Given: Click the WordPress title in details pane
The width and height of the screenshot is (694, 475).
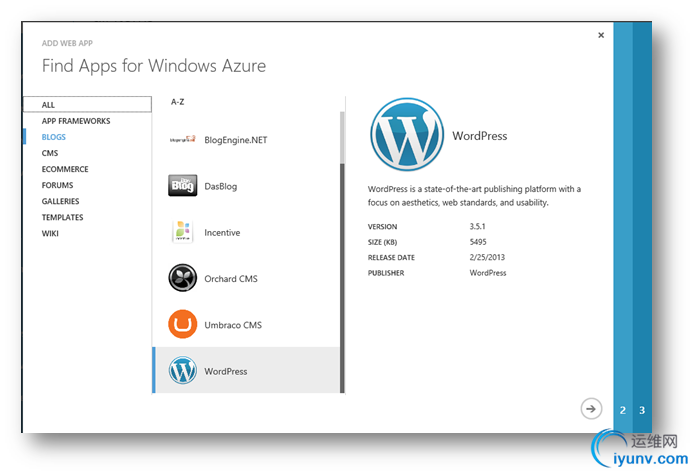Looking at the screenshot, I should click(480, 135).
